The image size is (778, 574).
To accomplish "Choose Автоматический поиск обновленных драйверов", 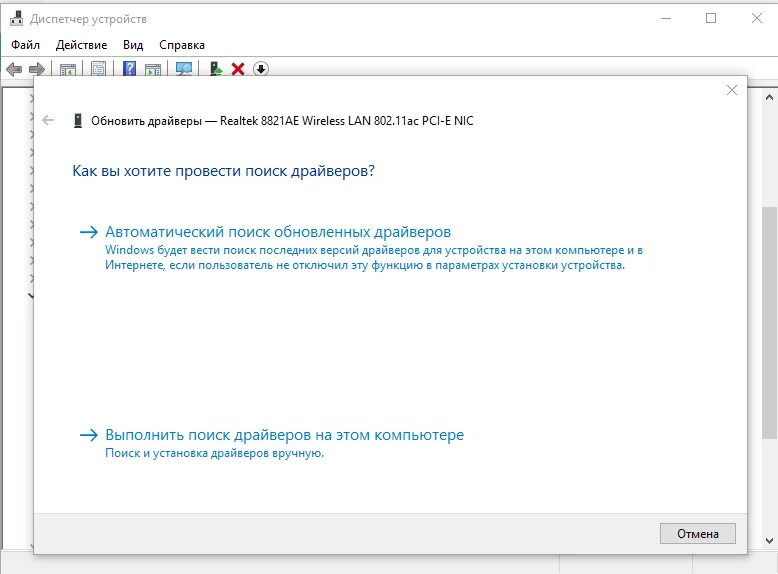I will [x=278, y=232].
